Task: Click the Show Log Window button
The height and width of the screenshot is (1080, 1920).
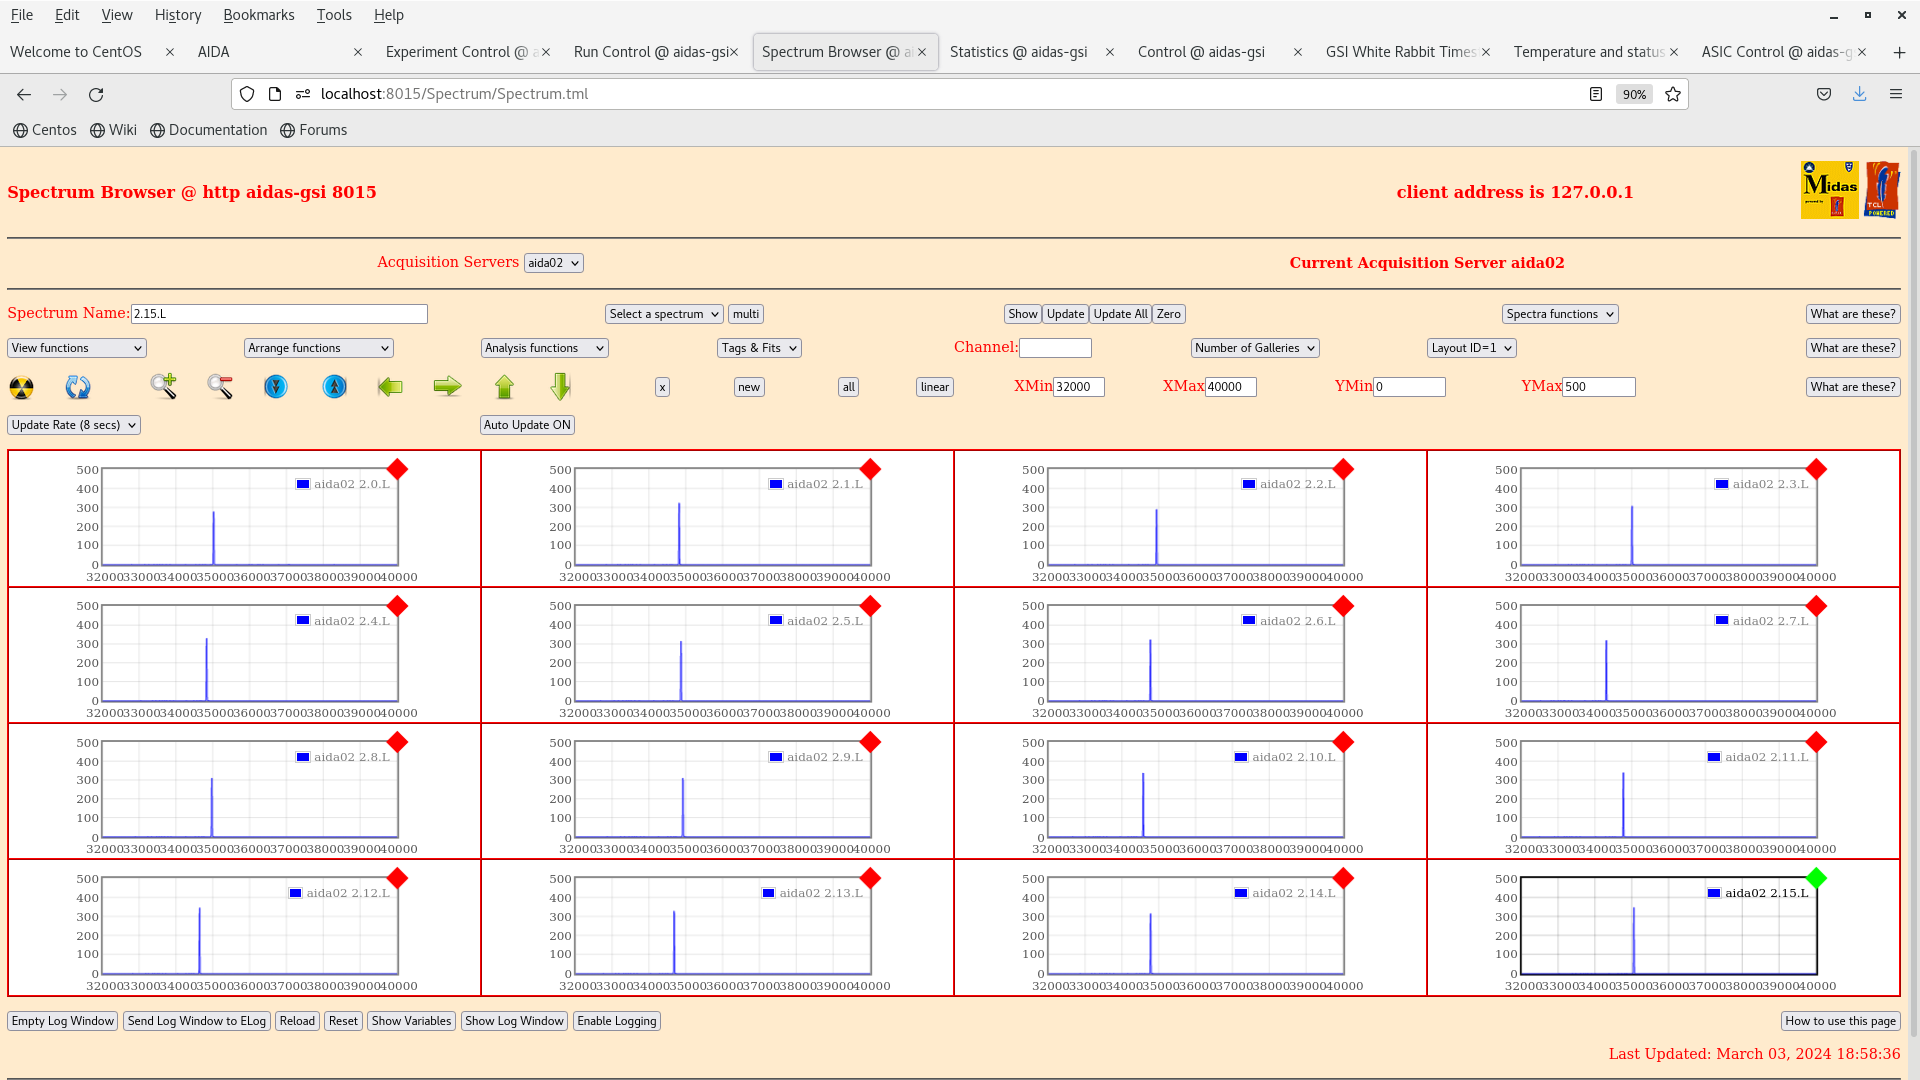Action: click(x=514, y=1021)
